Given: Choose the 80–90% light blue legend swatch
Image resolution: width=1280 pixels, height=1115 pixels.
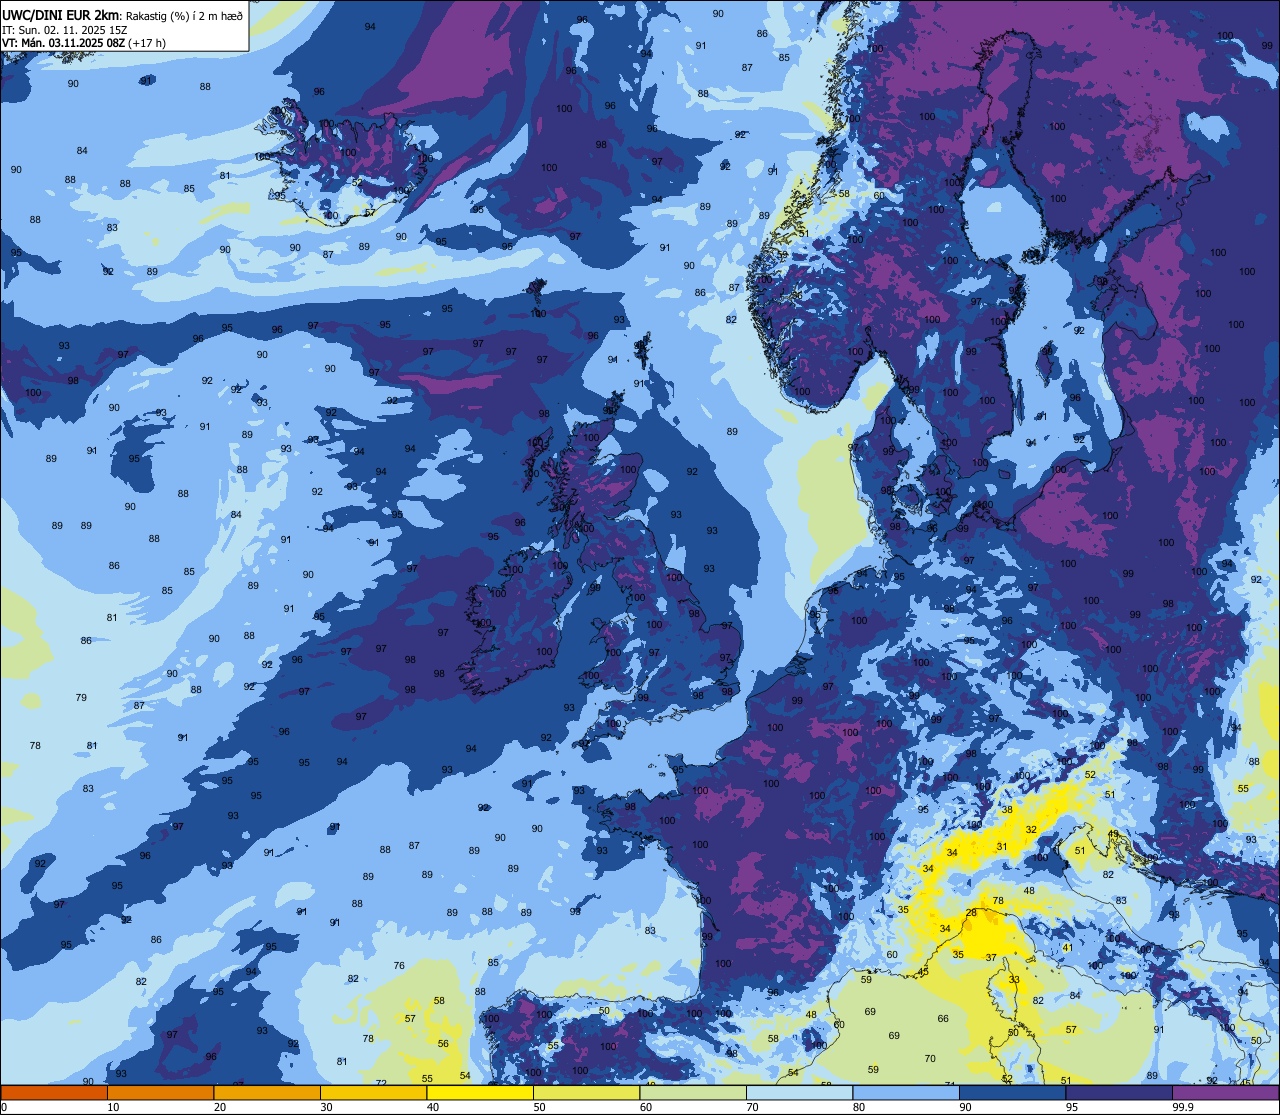Looking at the screenshot, I should (906, 1092).
